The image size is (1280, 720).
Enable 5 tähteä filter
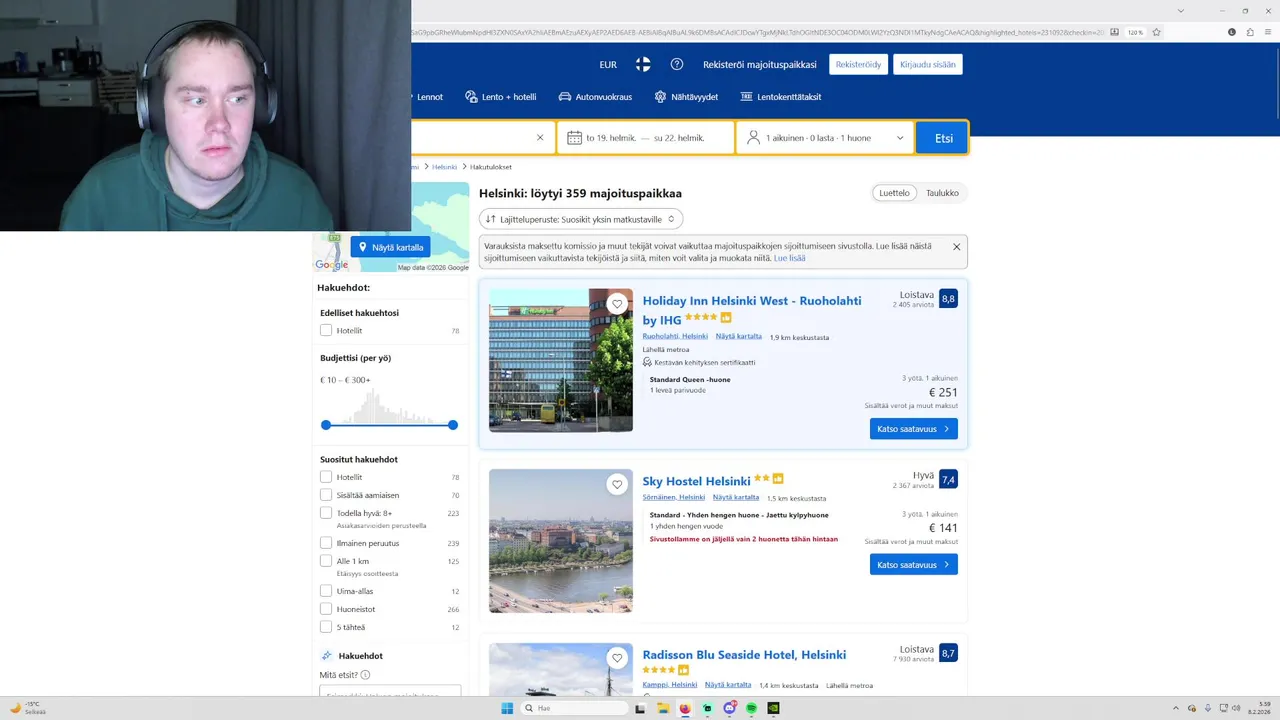(x=326, y=627)
